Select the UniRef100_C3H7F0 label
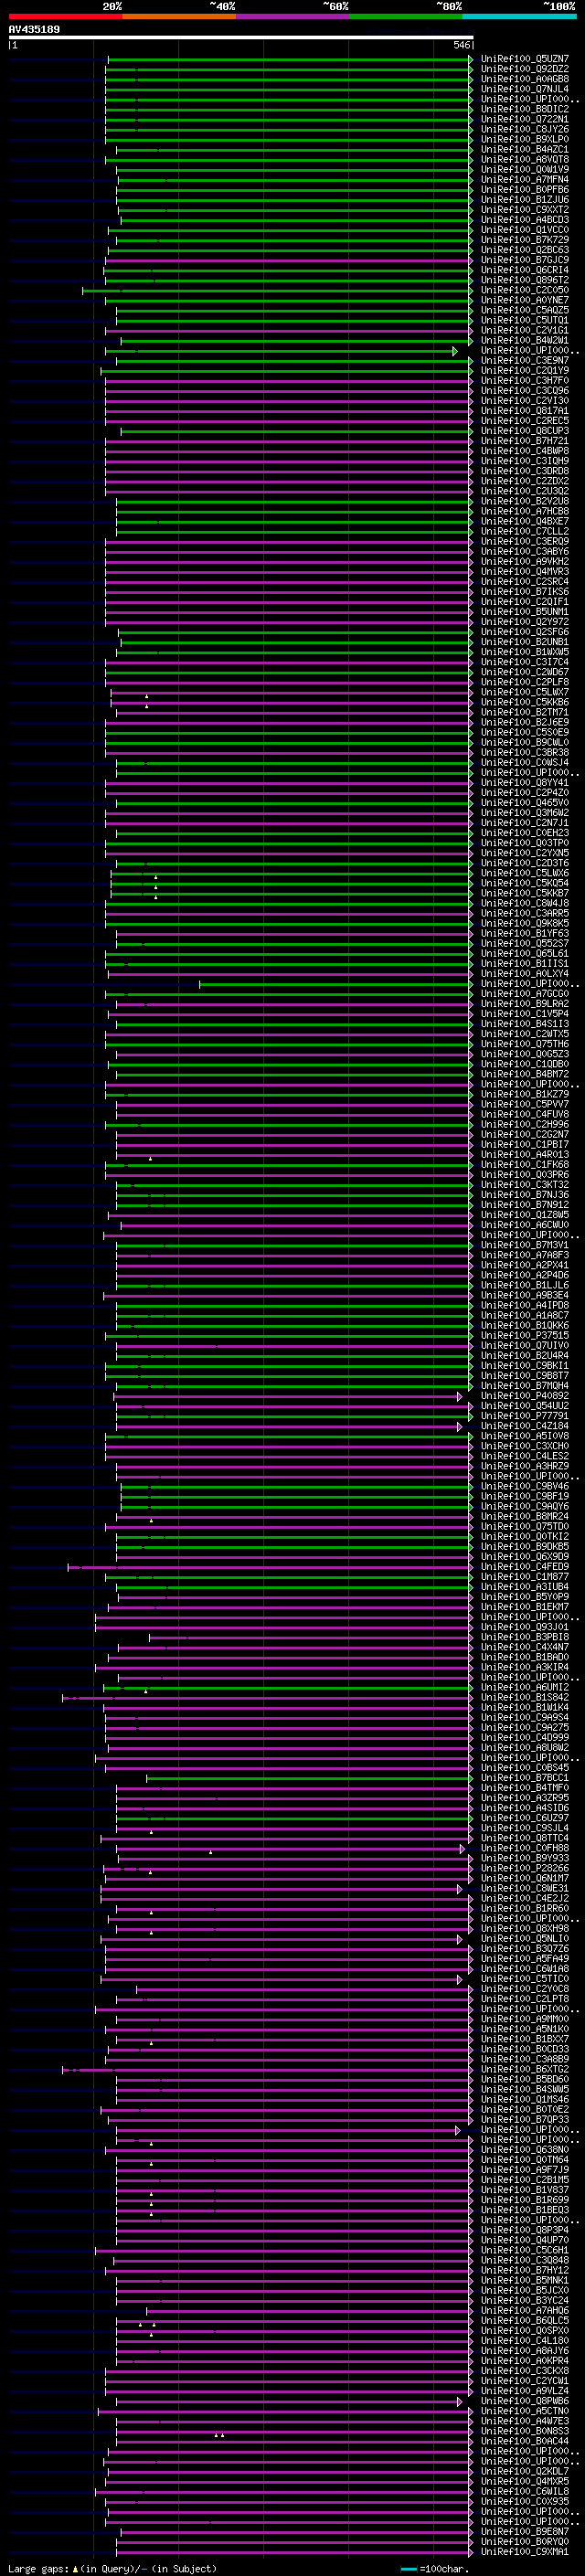 pyautogui.click(x=525, y=381)
